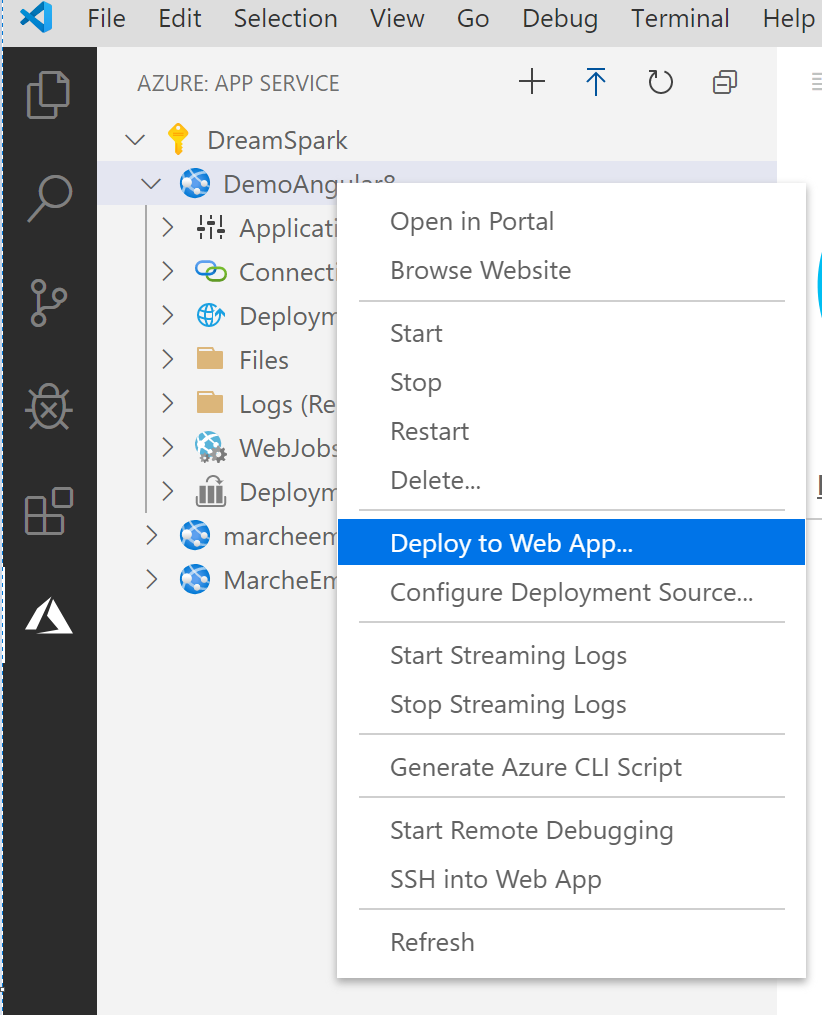Viewport: 822px width, 1015px height.
Task: Expand the Connections node
Action: point(168,271)
